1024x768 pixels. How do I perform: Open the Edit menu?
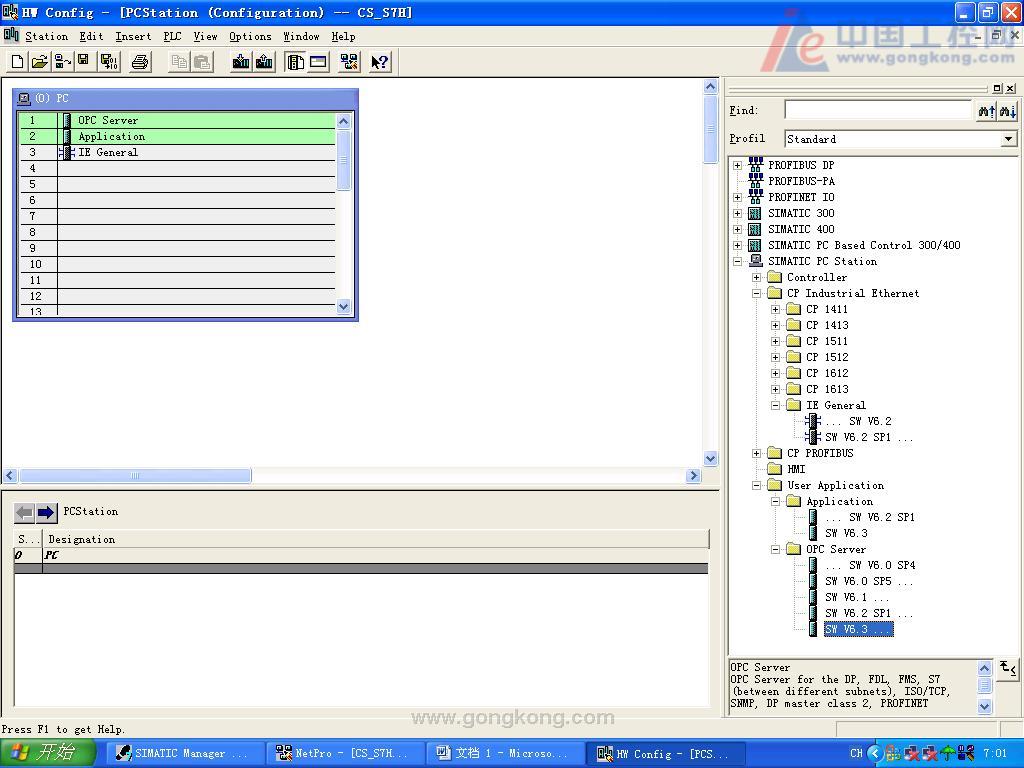click(x=91, y=37)
